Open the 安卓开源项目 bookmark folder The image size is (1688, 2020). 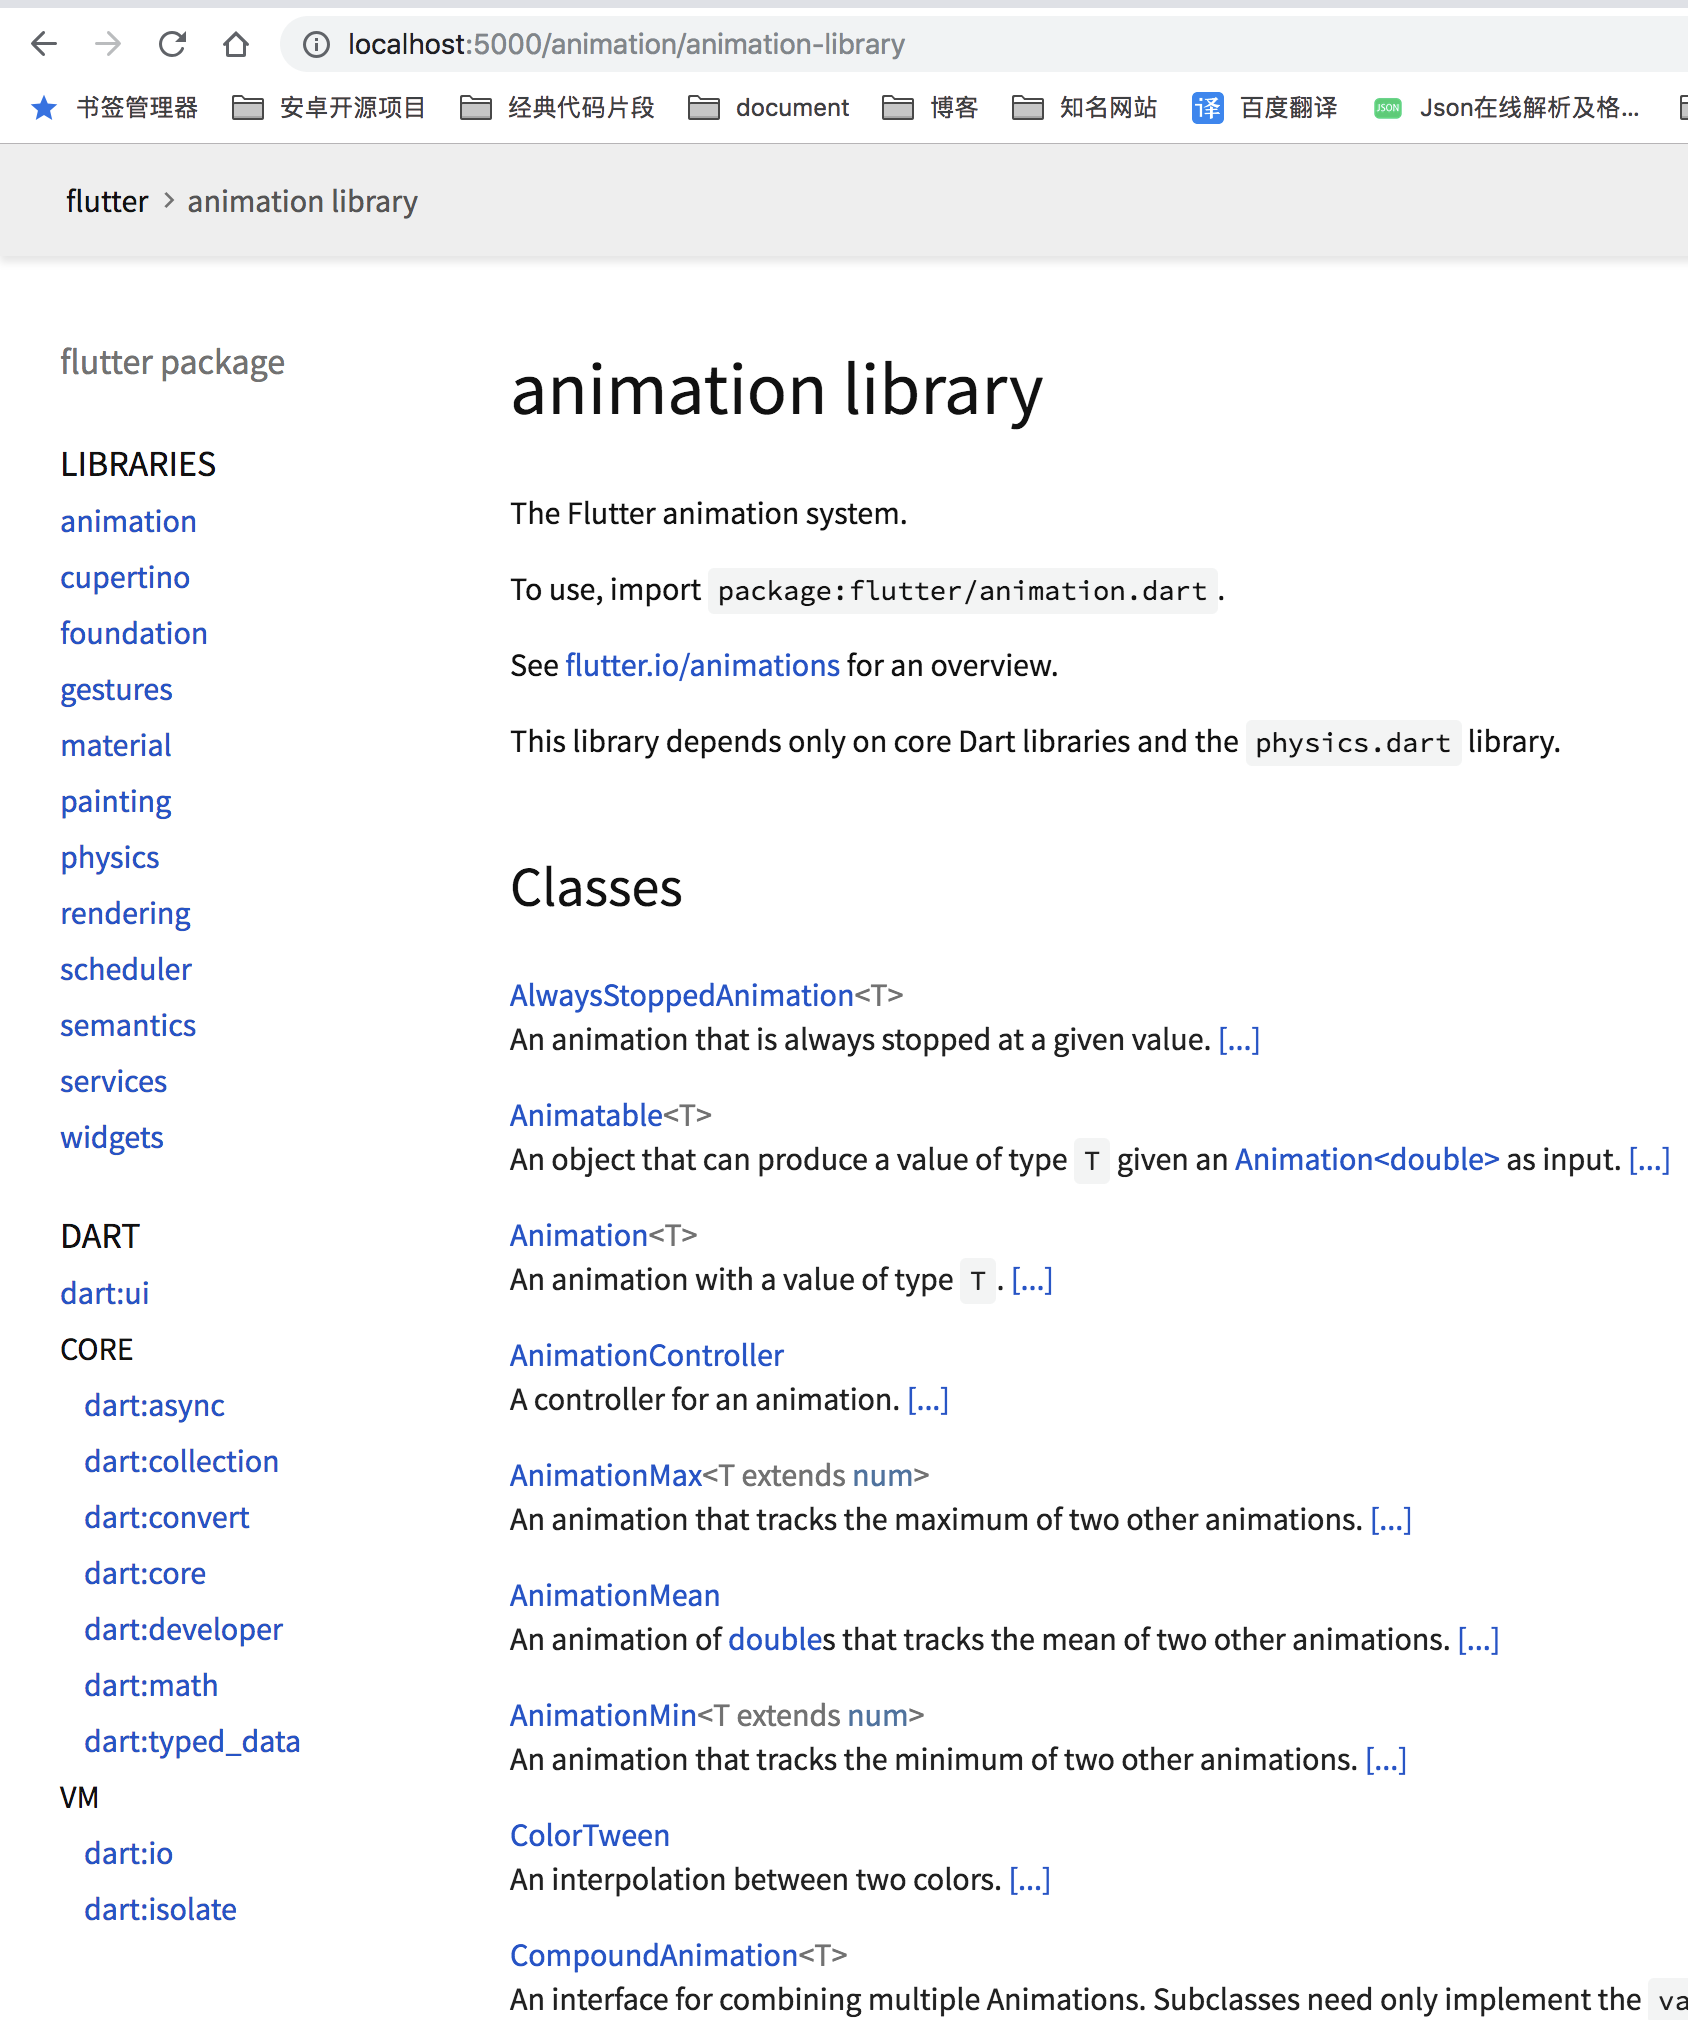click(329, 107)
